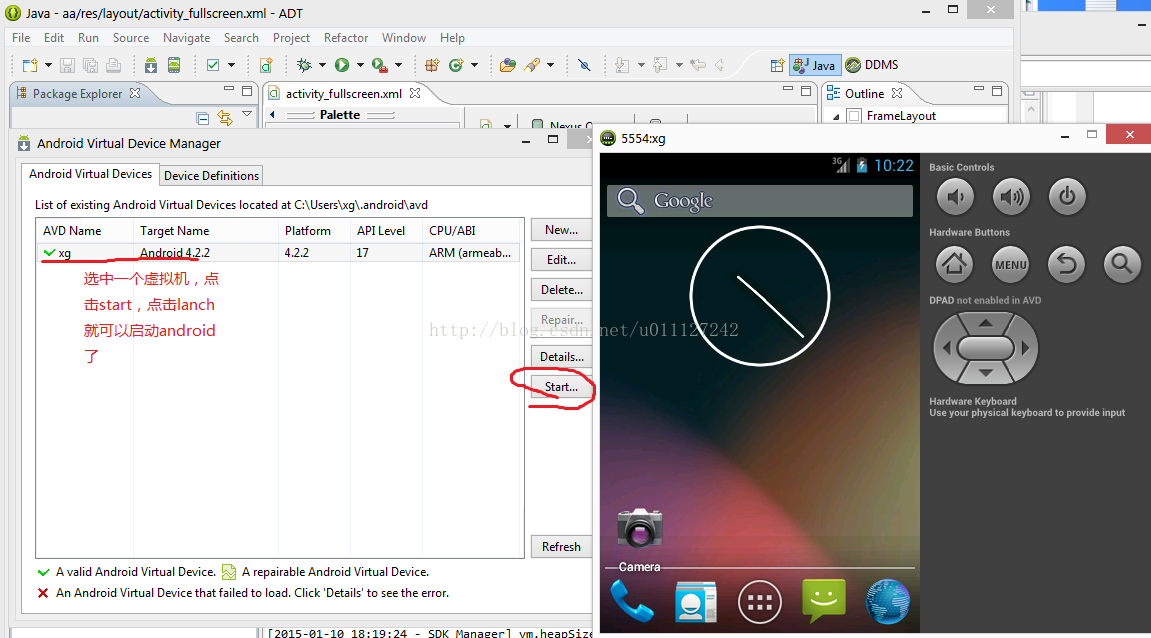Click the Save All toolbar icon
Image resolution: width=1151 pixels, height=638 pixels.
(x=90, y=65)
